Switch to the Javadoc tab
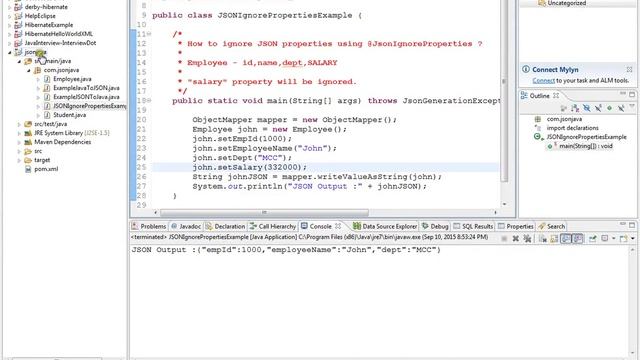 [x=186, y=226]
